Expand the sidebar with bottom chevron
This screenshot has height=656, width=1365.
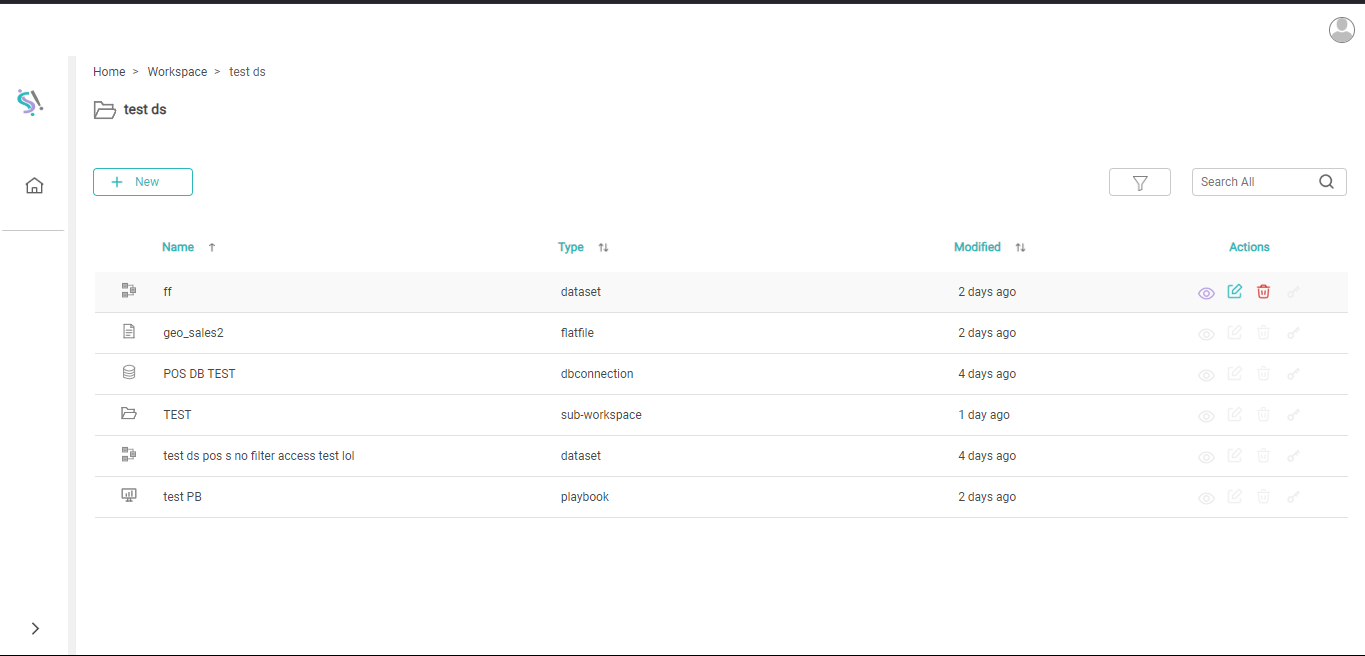pyautogui.click(x=35, y=628)
